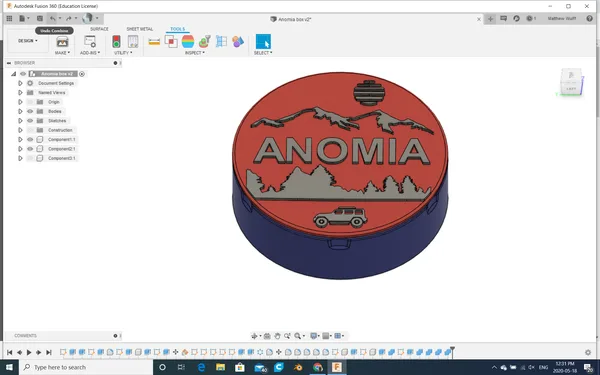Image resolution: width=600 pixels, height=375 pixels.
Task: Open the UTILITY menu
Action: pyautogui.click(x=123, y=53)
